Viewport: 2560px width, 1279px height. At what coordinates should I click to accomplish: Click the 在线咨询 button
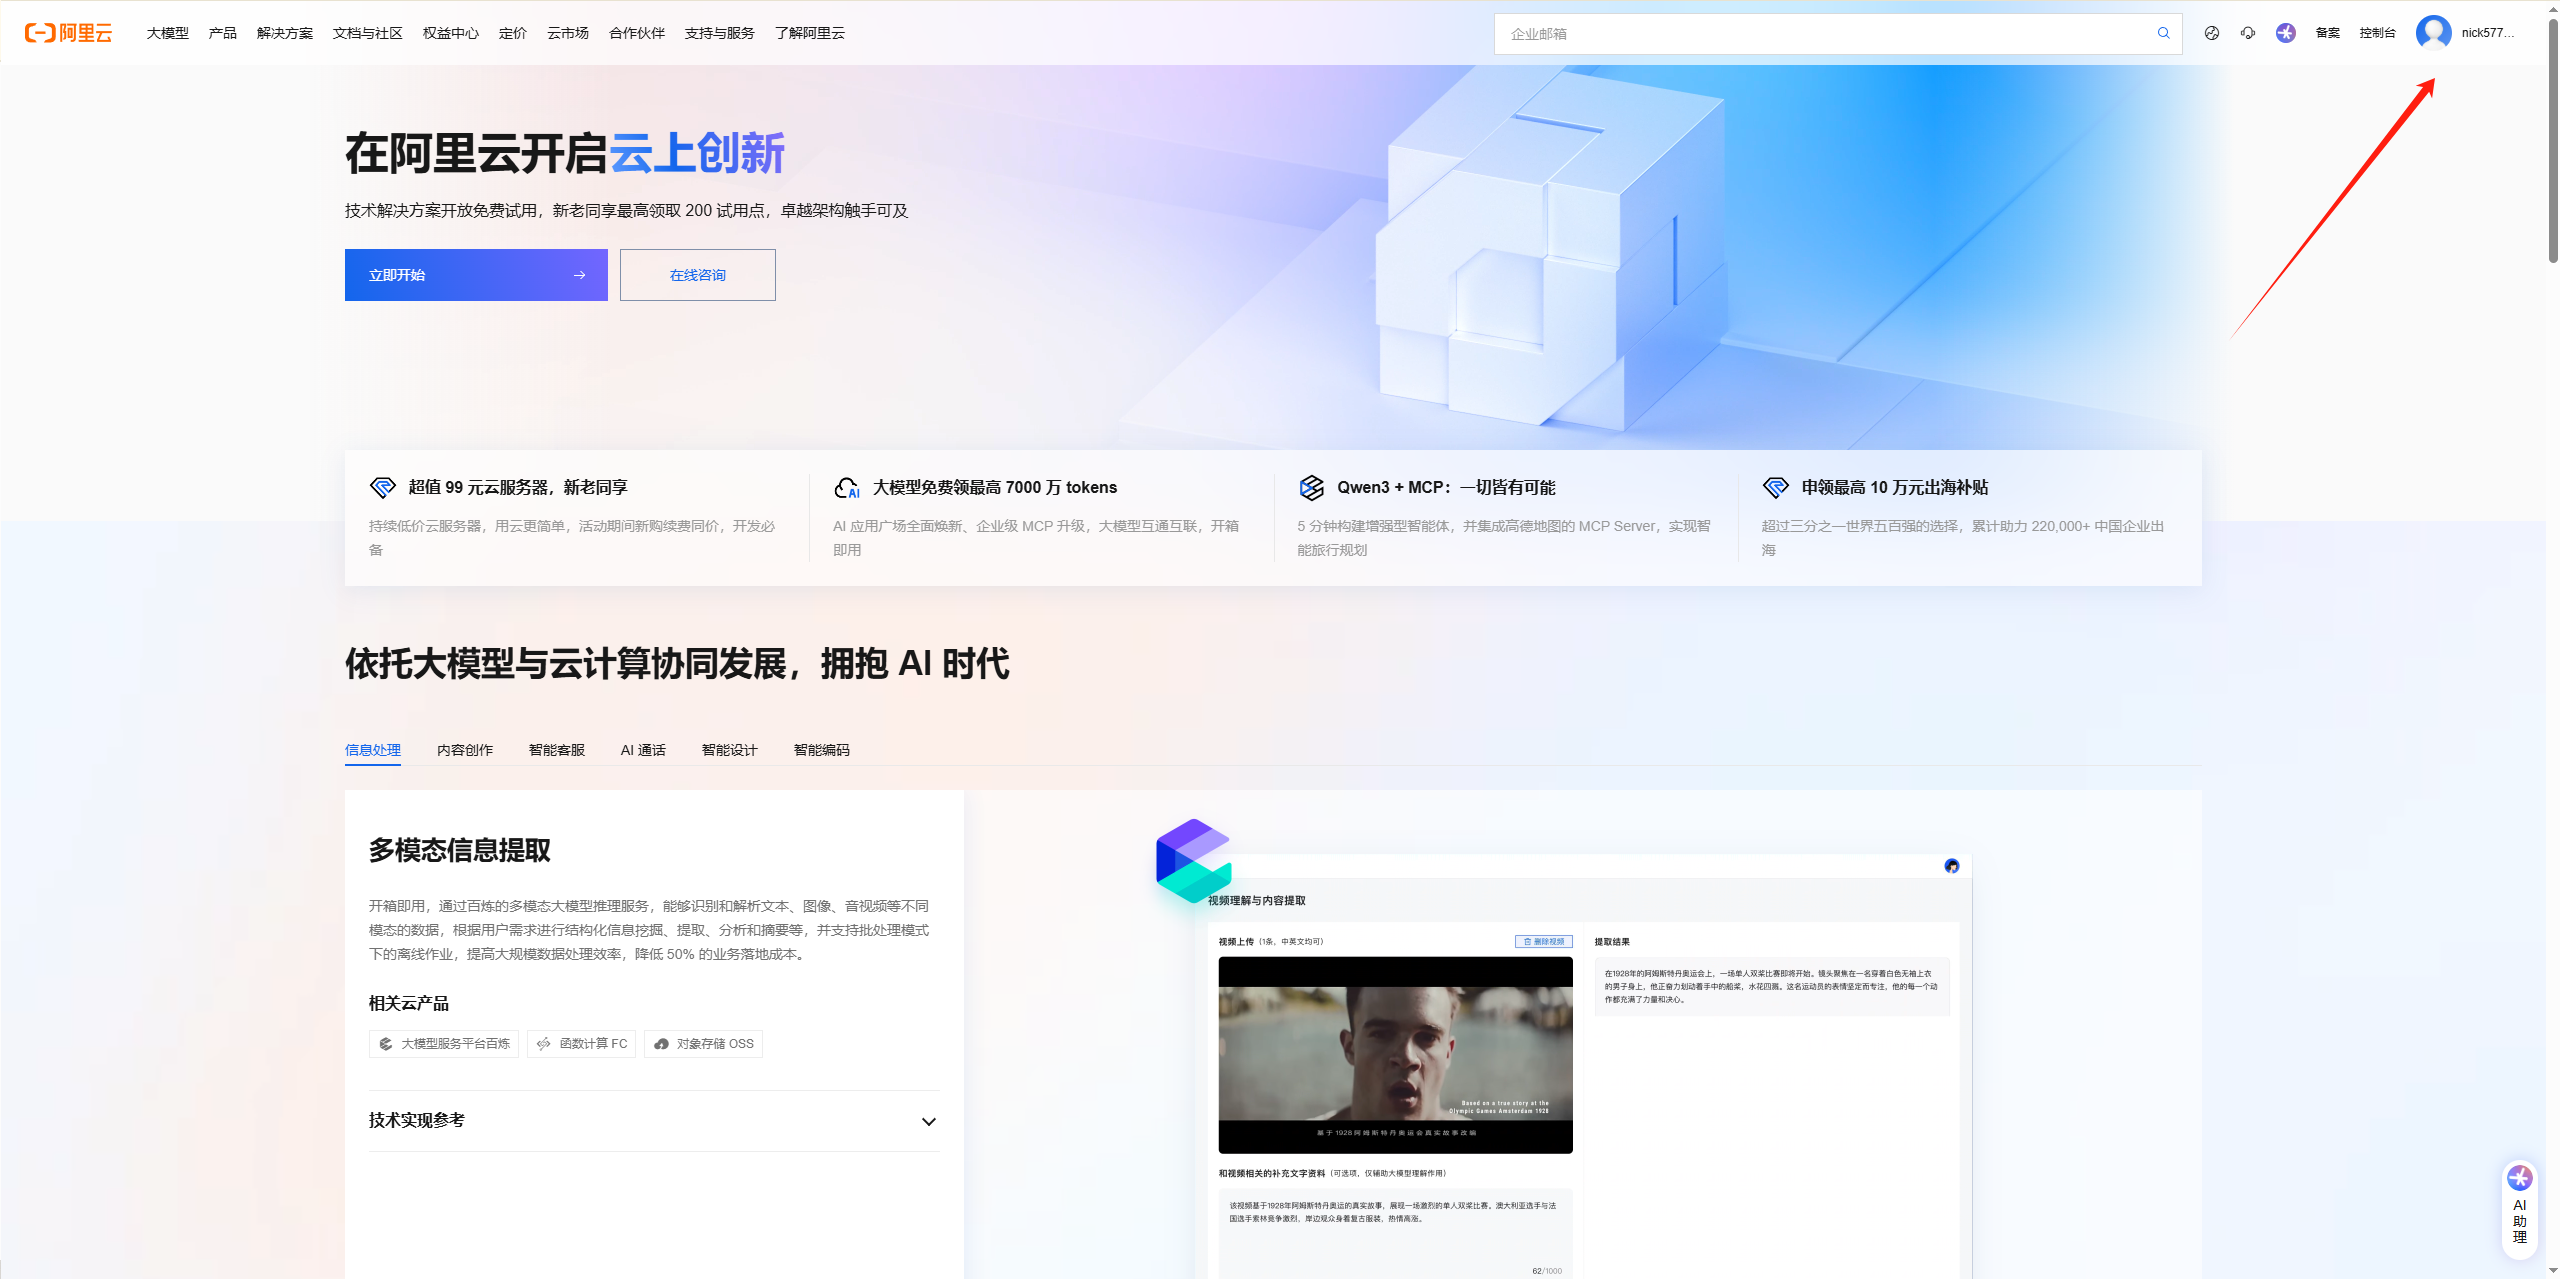pyautogui.click(x=697, y=274)
